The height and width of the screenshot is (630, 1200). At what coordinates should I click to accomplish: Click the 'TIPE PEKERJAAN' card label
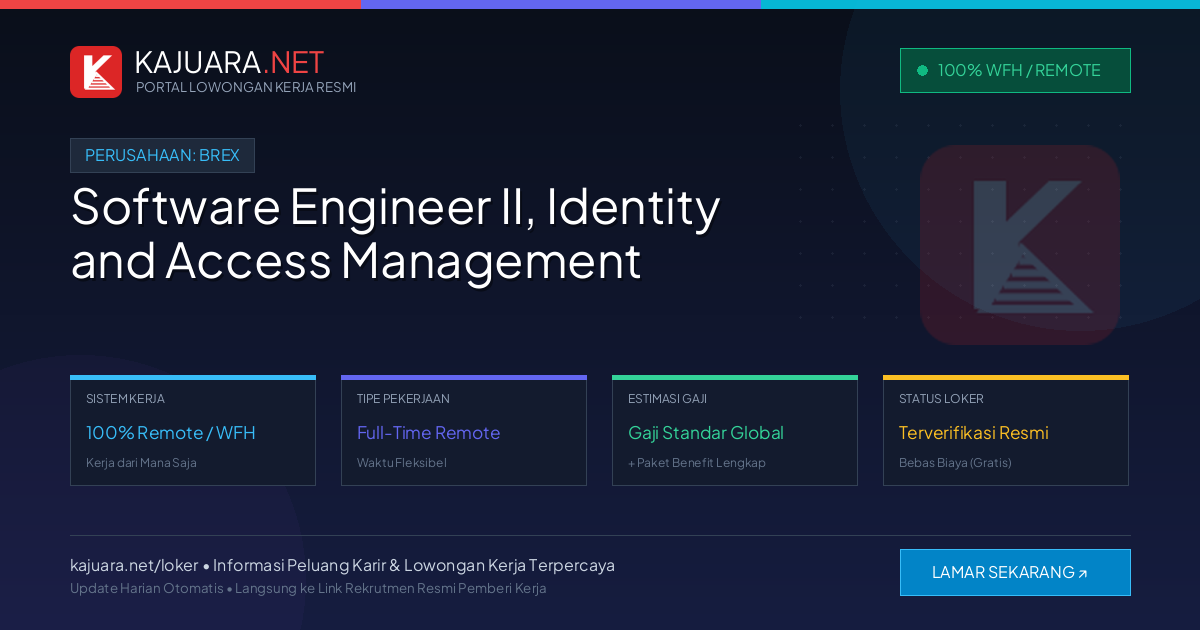click(x=403, y=398)
